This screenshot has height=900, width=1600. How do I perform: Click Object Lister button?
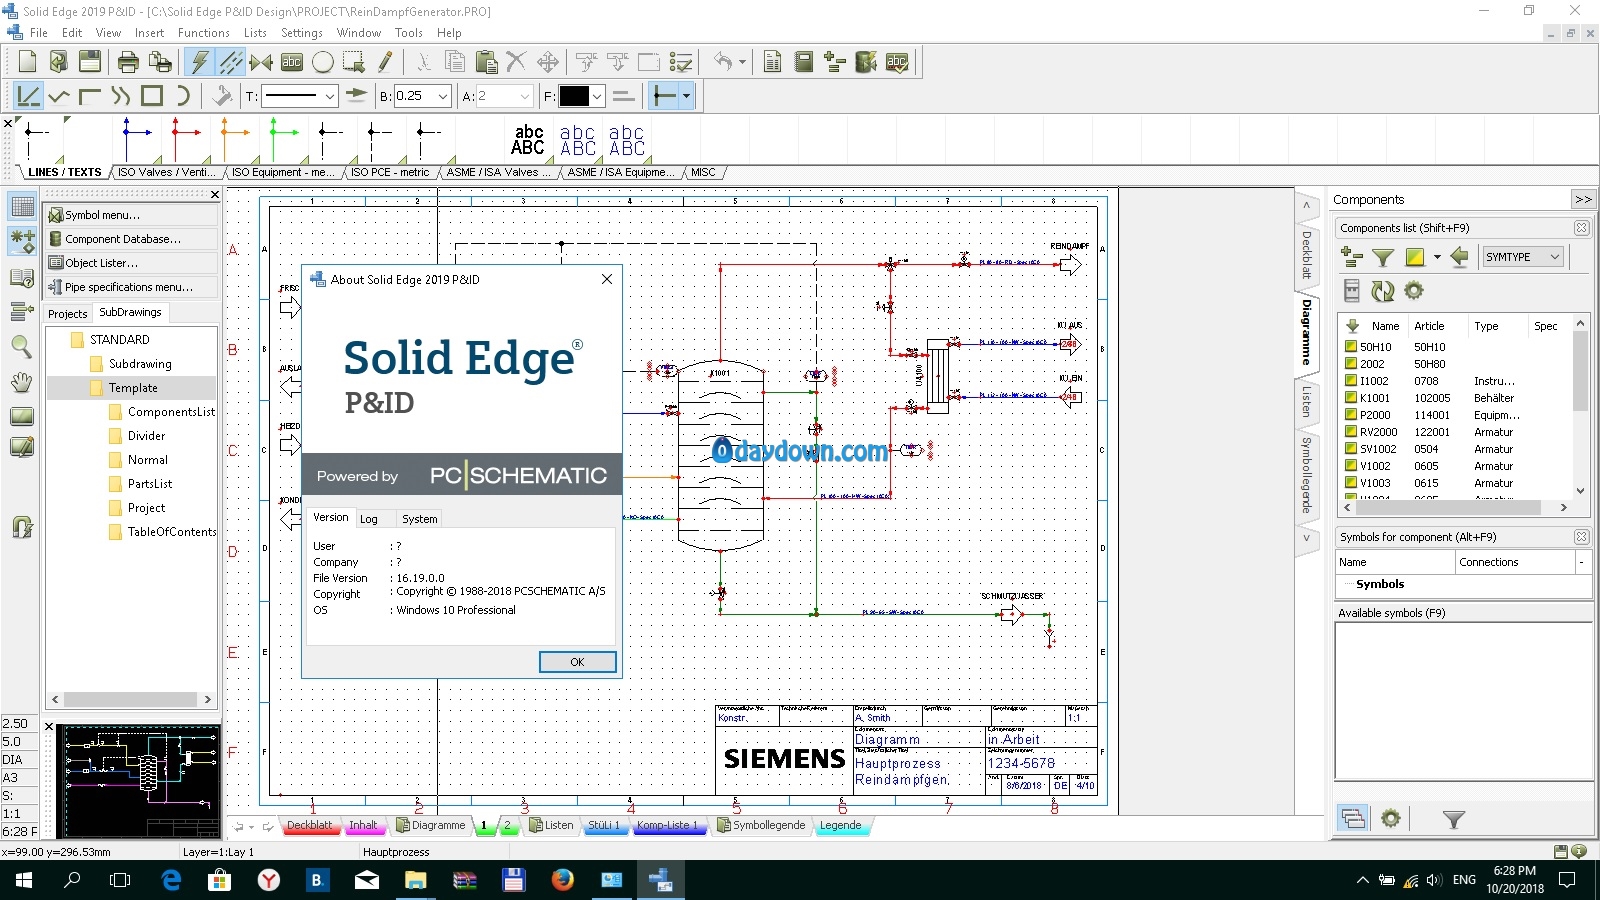[x=131, y=263]
